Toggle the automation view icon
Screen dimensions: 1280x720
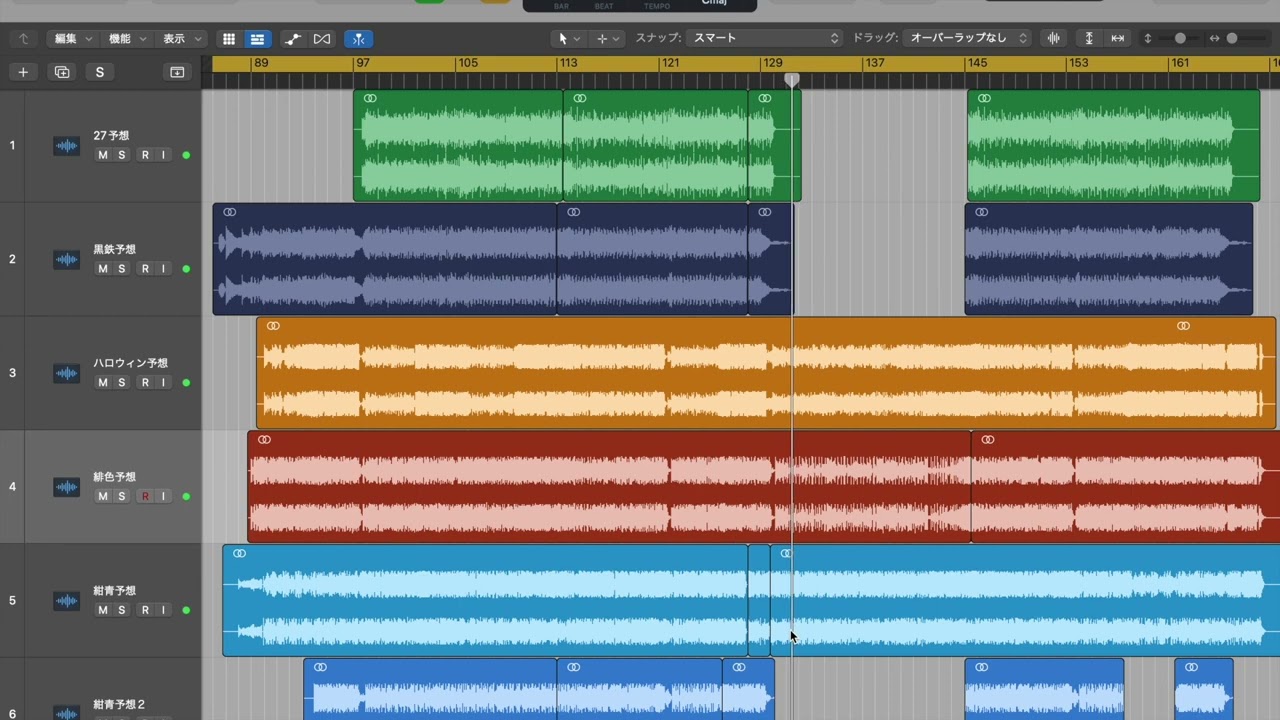coord(292,39)
